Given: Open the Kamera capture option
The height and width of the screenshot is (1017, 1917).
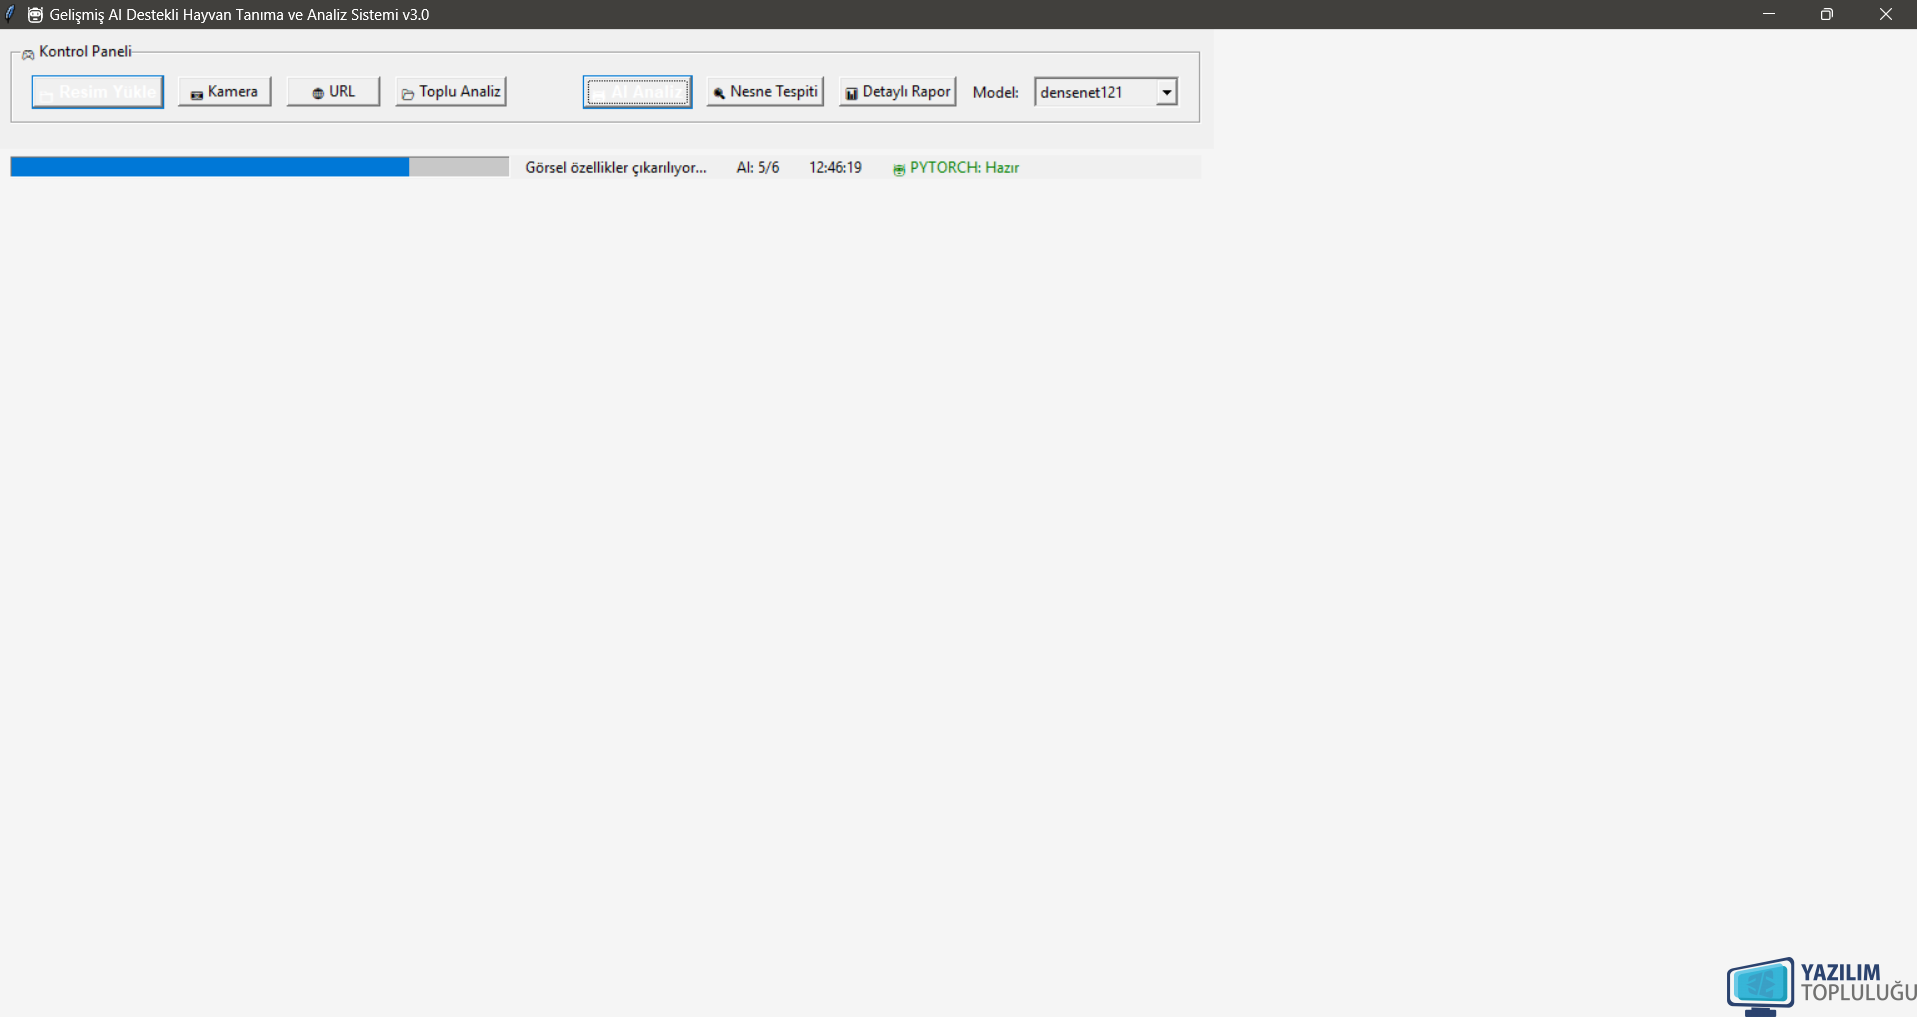Looking at the screenshot, I should click(224, 91).
